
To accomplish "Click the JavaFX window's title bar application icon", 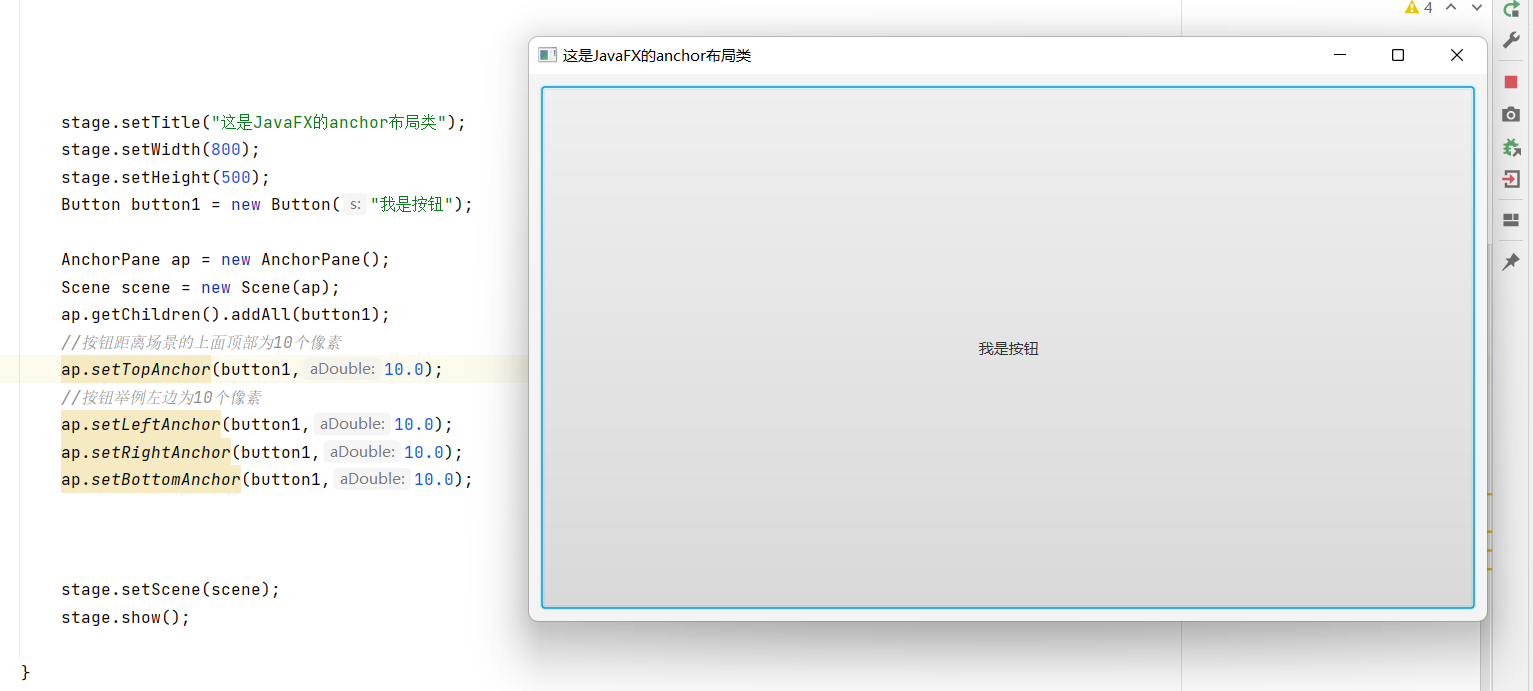I will (x=547, y=55).
